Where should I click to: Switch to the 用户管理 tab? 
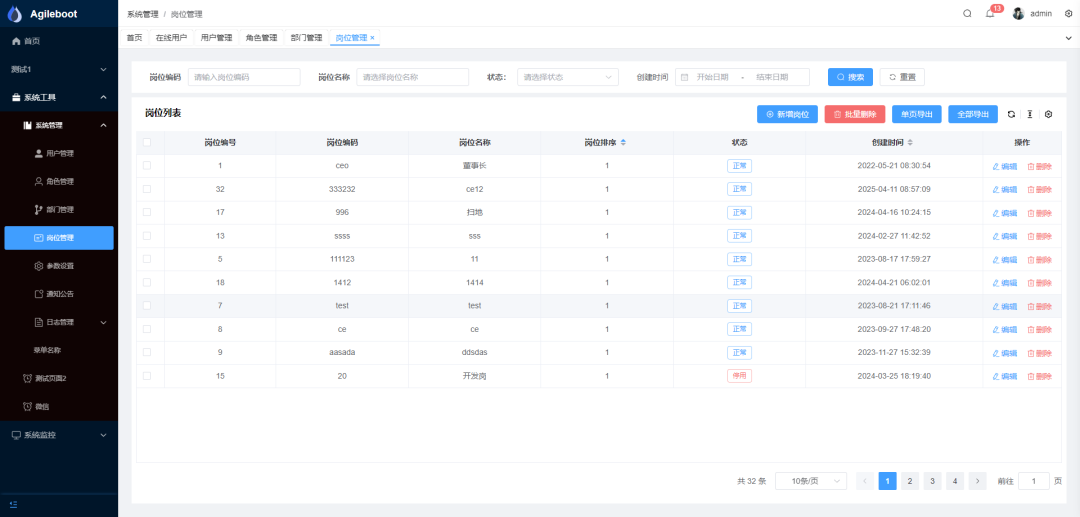tap(216, 38)
